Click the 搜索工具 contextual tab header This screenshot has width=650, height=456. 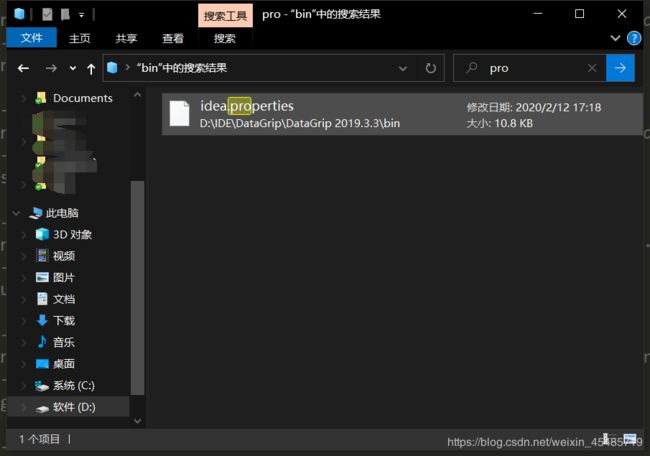click(225, 16)
